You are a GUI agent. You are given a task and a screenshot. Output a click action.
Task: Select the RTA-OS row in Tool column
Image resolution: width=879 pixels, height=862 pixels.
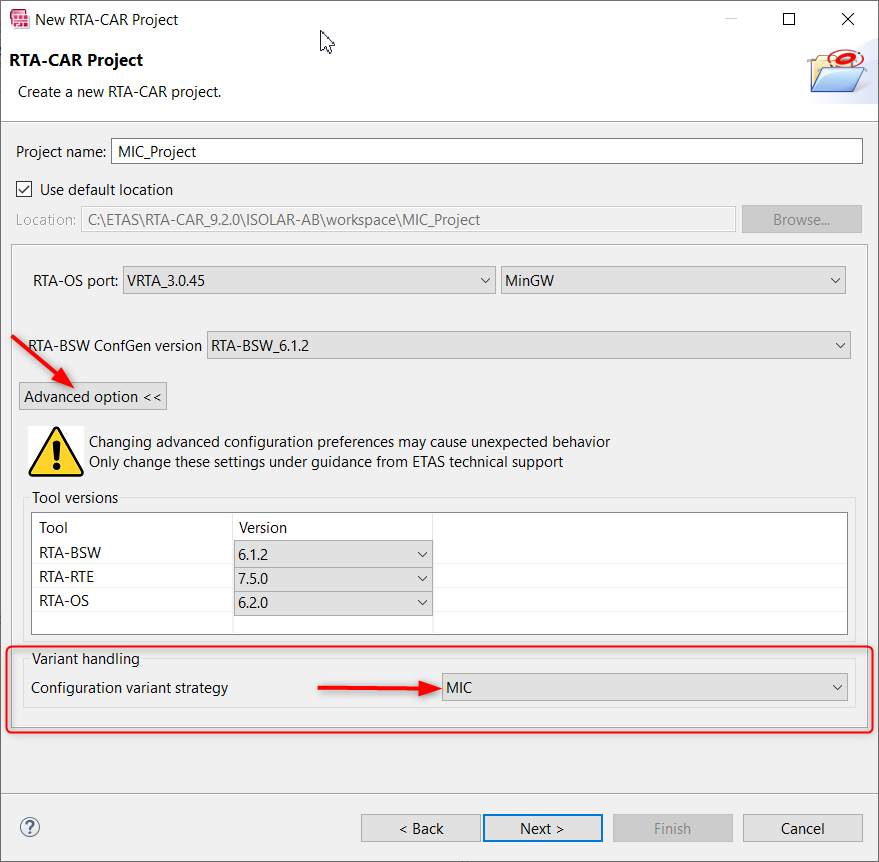coord(64,601)
